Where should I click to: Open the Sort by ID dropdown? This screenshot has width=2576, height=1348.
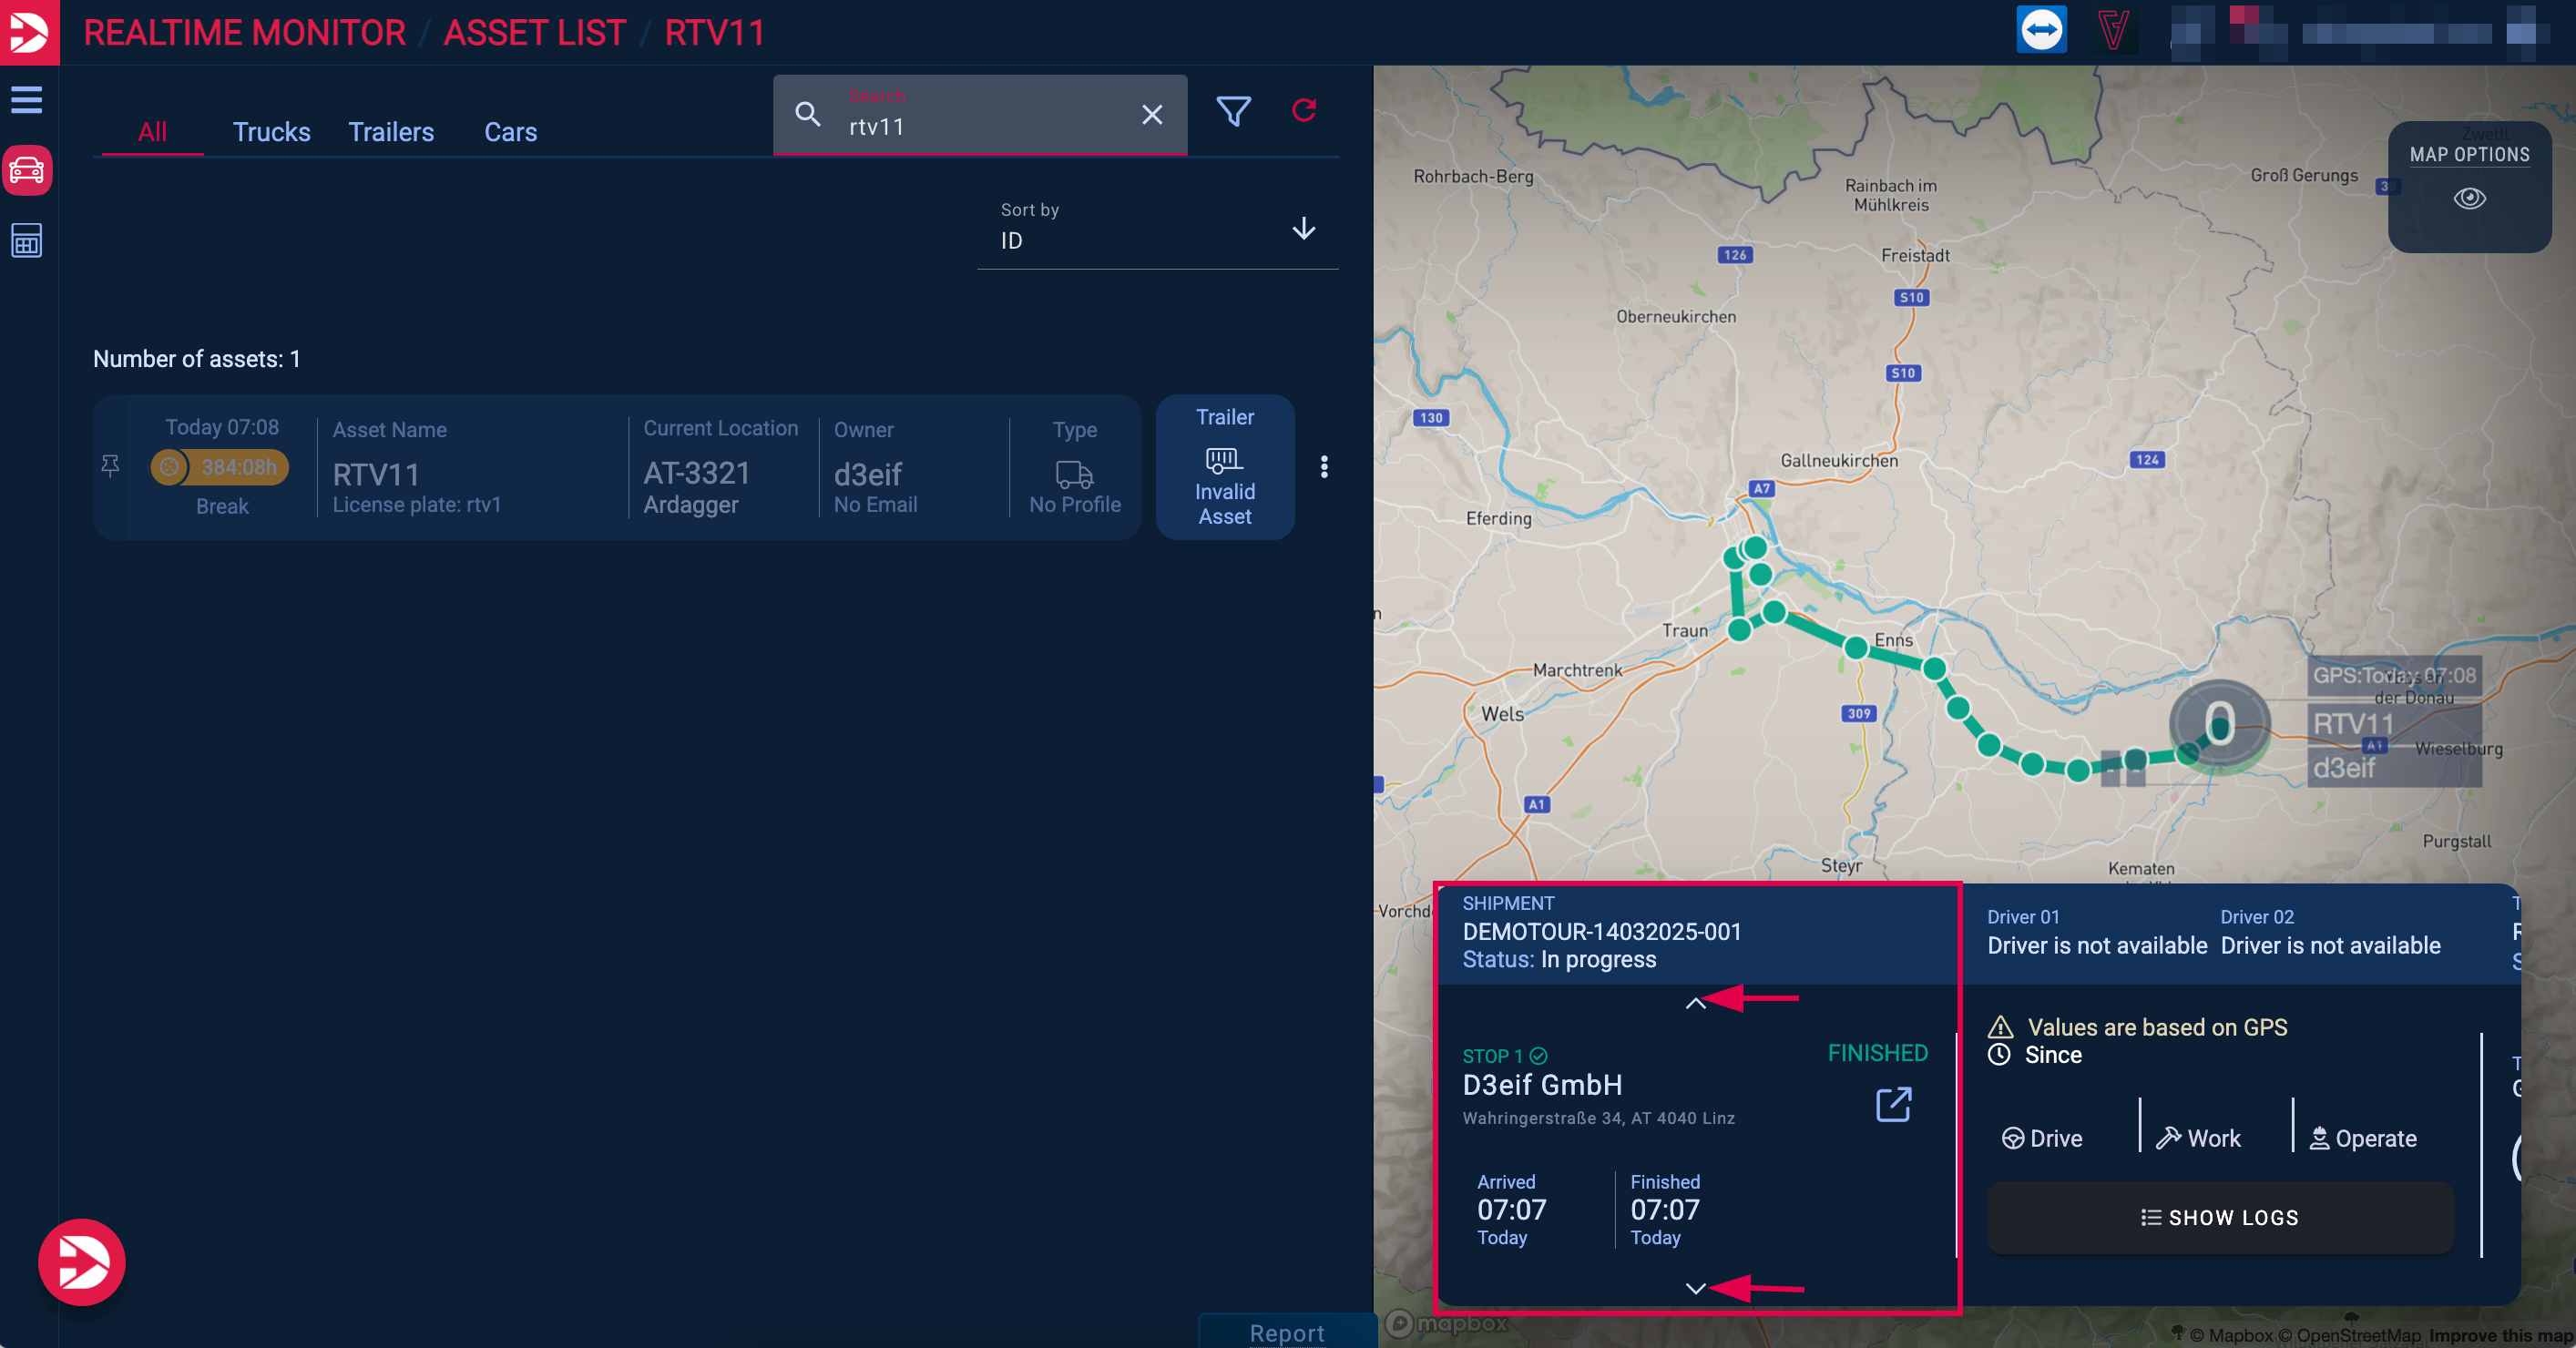click(x=1130, y=240)
